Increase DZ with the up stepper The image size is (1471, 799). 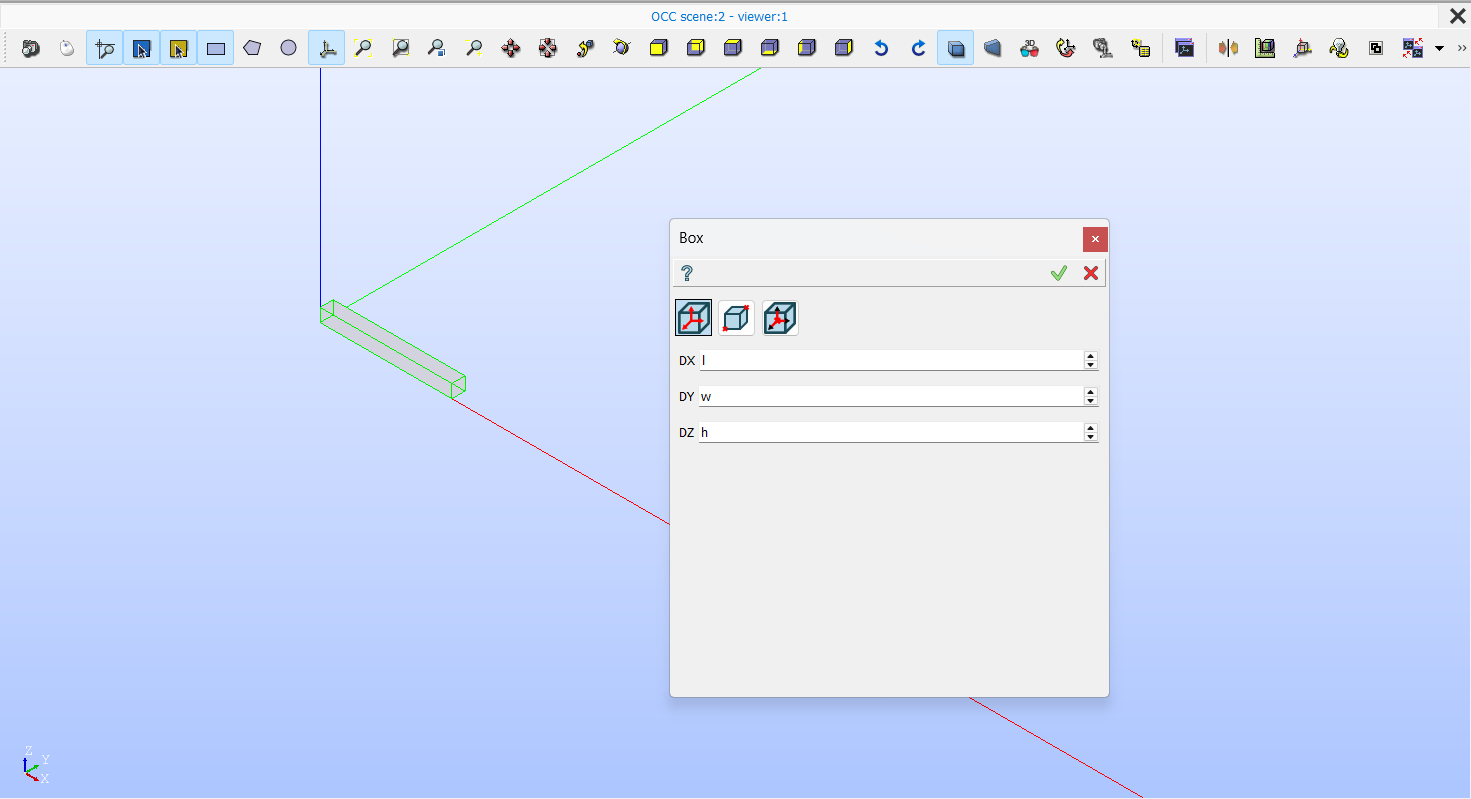[1090, 427]
